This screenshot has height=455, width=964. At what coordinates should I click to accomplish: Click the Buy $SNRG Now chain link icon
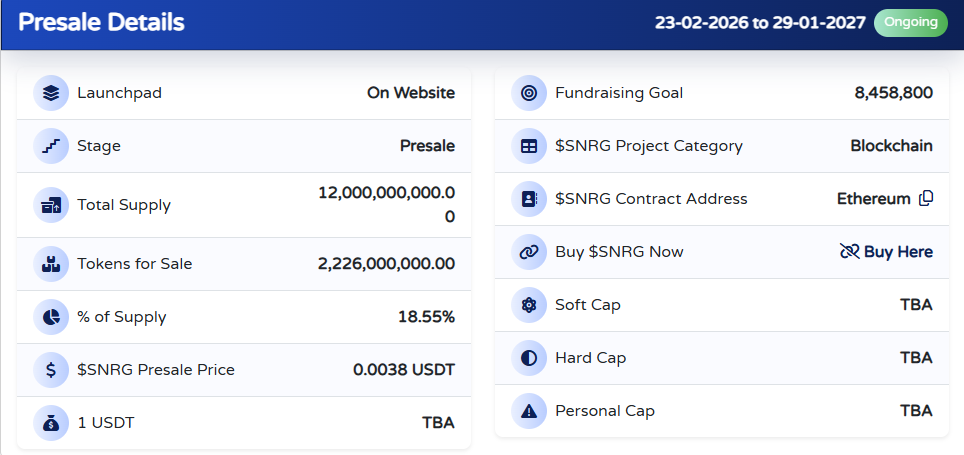pyautogui.click(x=529, y=252)
